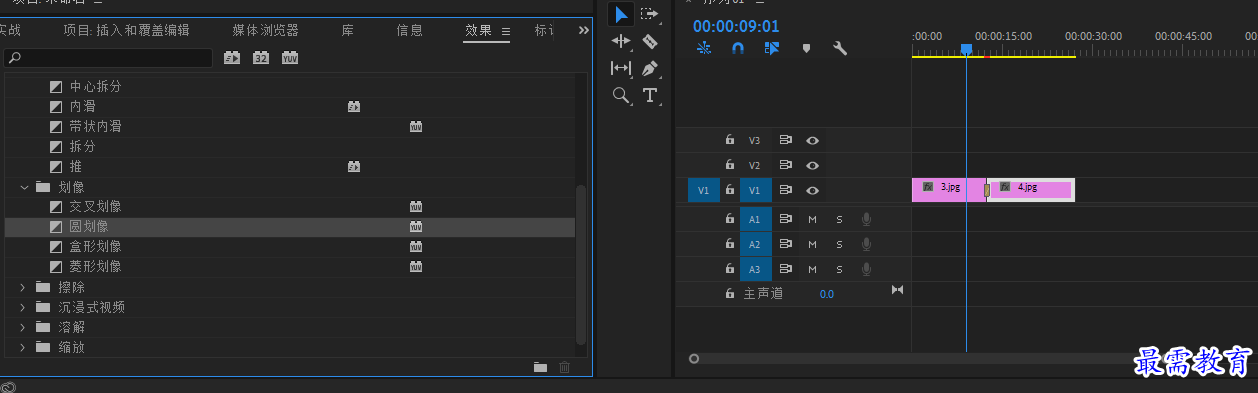
Task: Click the Effects panel trash icon
Action: 565,367
